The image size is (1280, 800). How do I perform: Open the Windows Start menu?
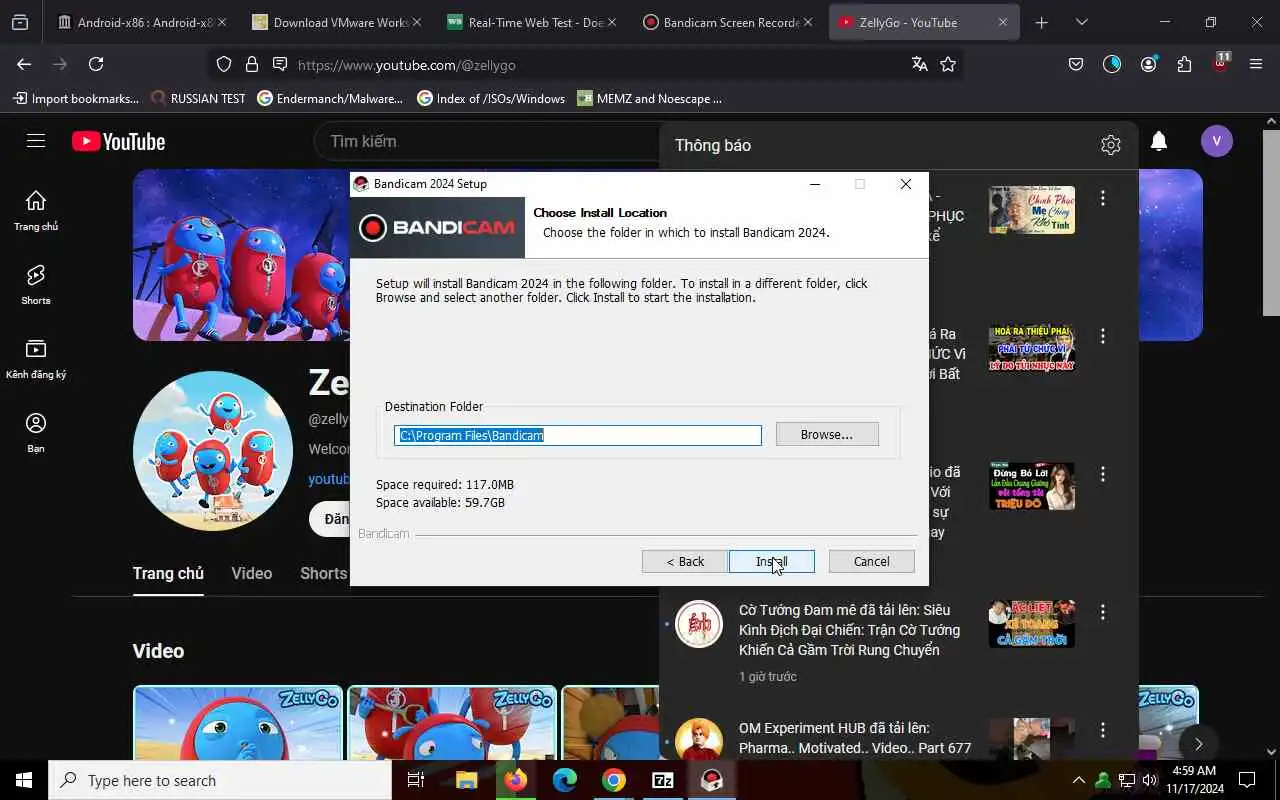coord(24,780)
